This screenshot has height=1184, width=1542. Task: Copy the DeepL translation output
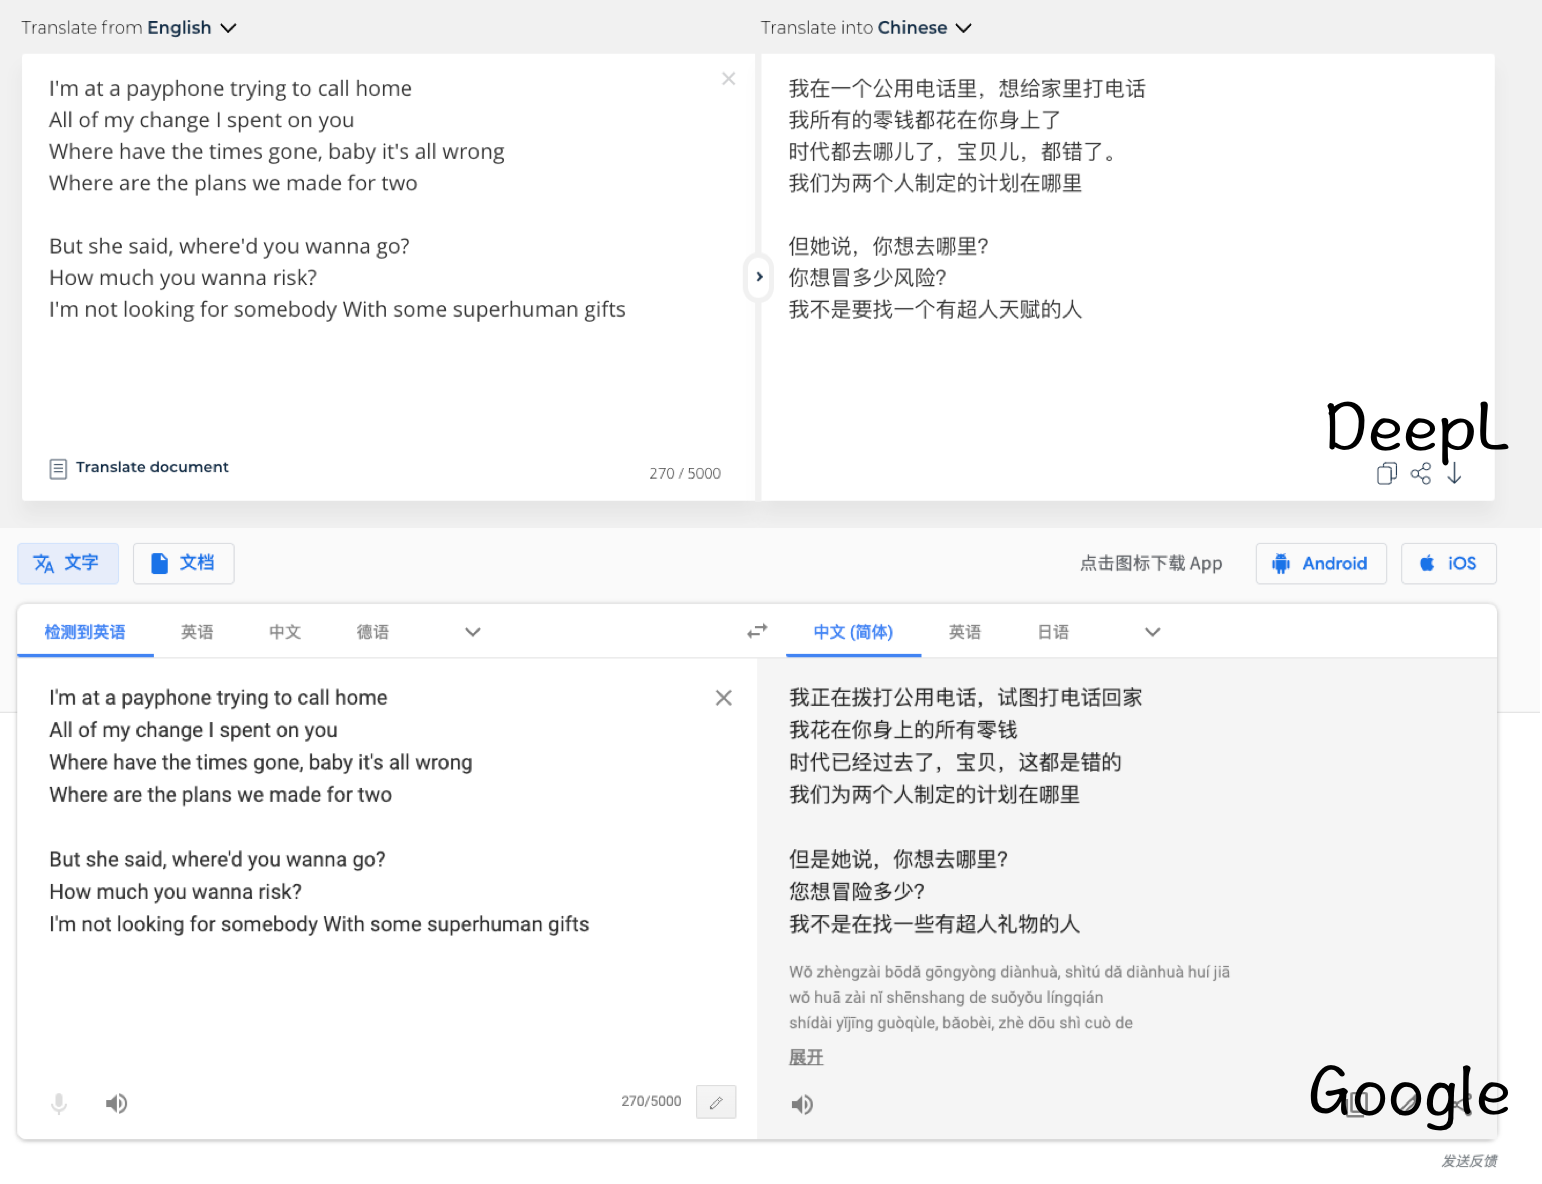pyautogui.click(x=1386, y=474)
